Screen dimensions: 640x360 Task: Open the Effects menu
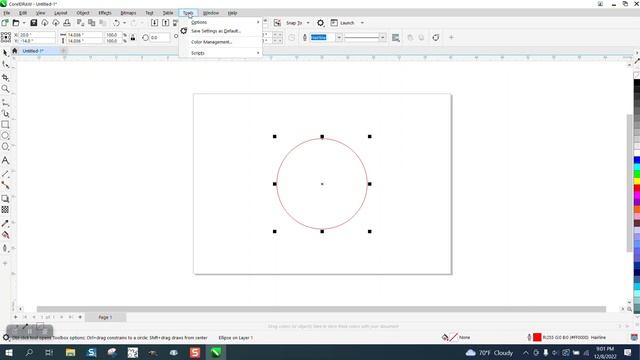click(105, 13)
